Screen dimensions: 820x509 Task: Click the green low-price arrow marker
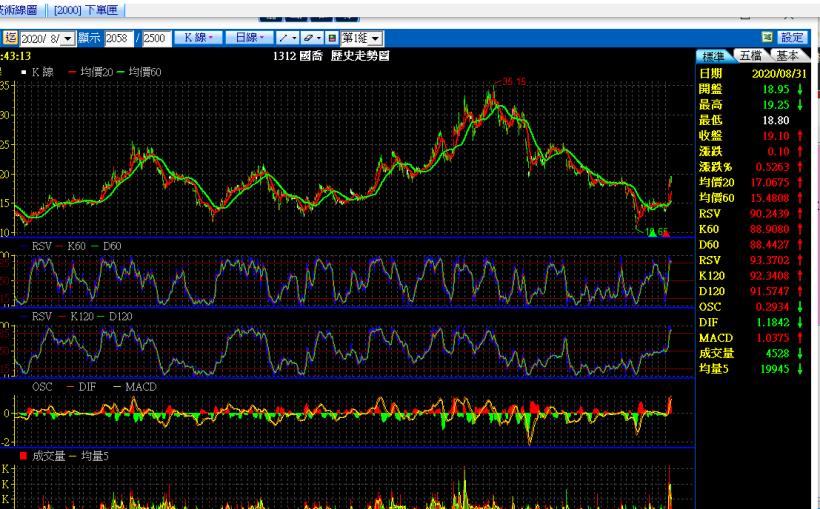pyautogui.click(x=651, y=234)
